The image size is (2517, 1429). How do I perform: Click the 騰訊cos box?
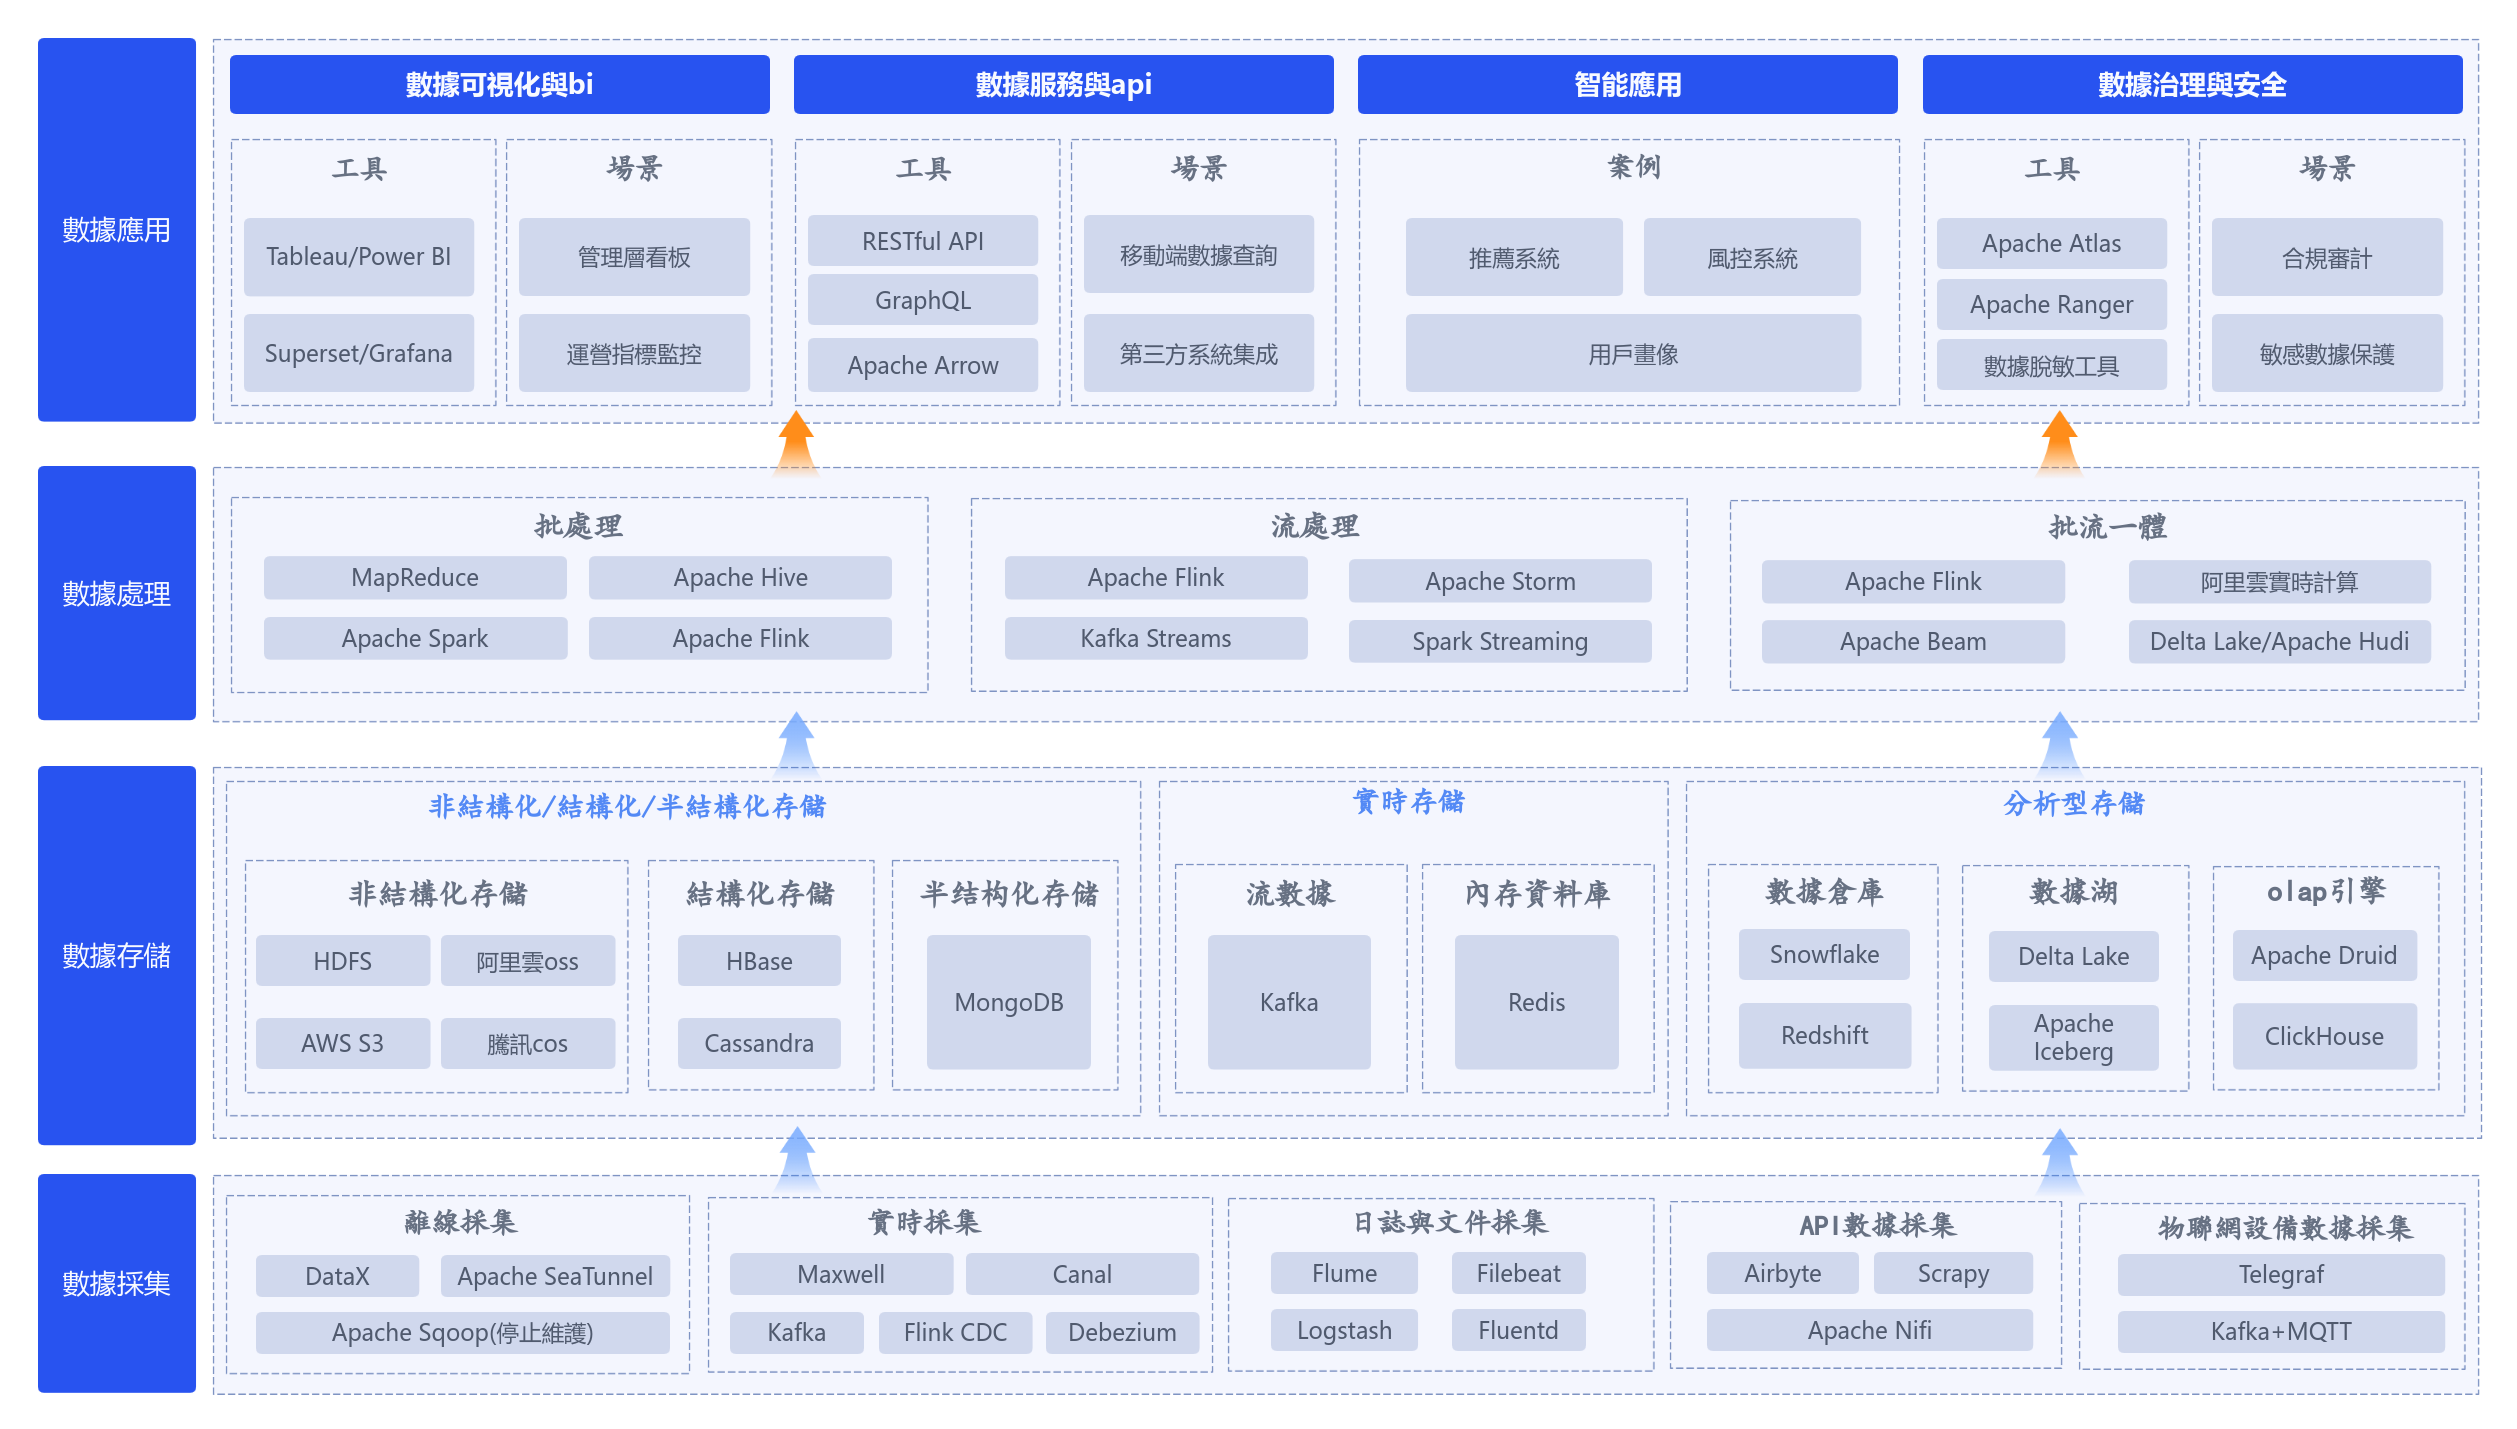click(x=527, y=1043)
